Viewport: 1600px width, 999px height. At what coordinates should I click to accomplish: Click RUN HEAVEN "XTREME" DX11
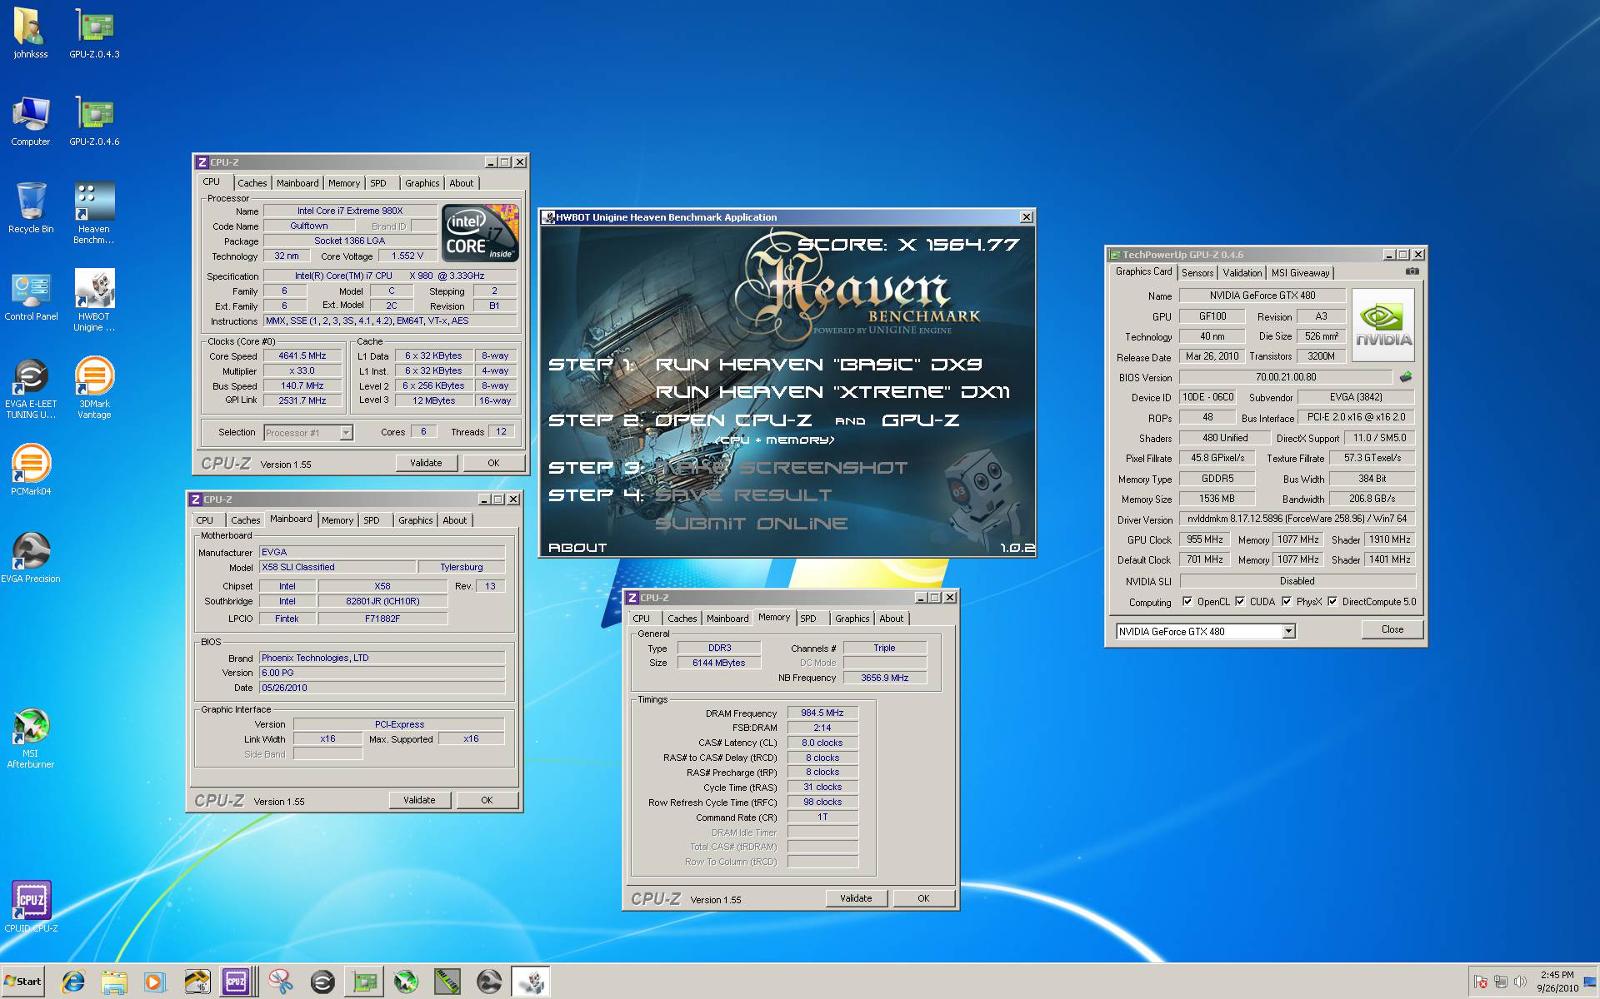832,392
